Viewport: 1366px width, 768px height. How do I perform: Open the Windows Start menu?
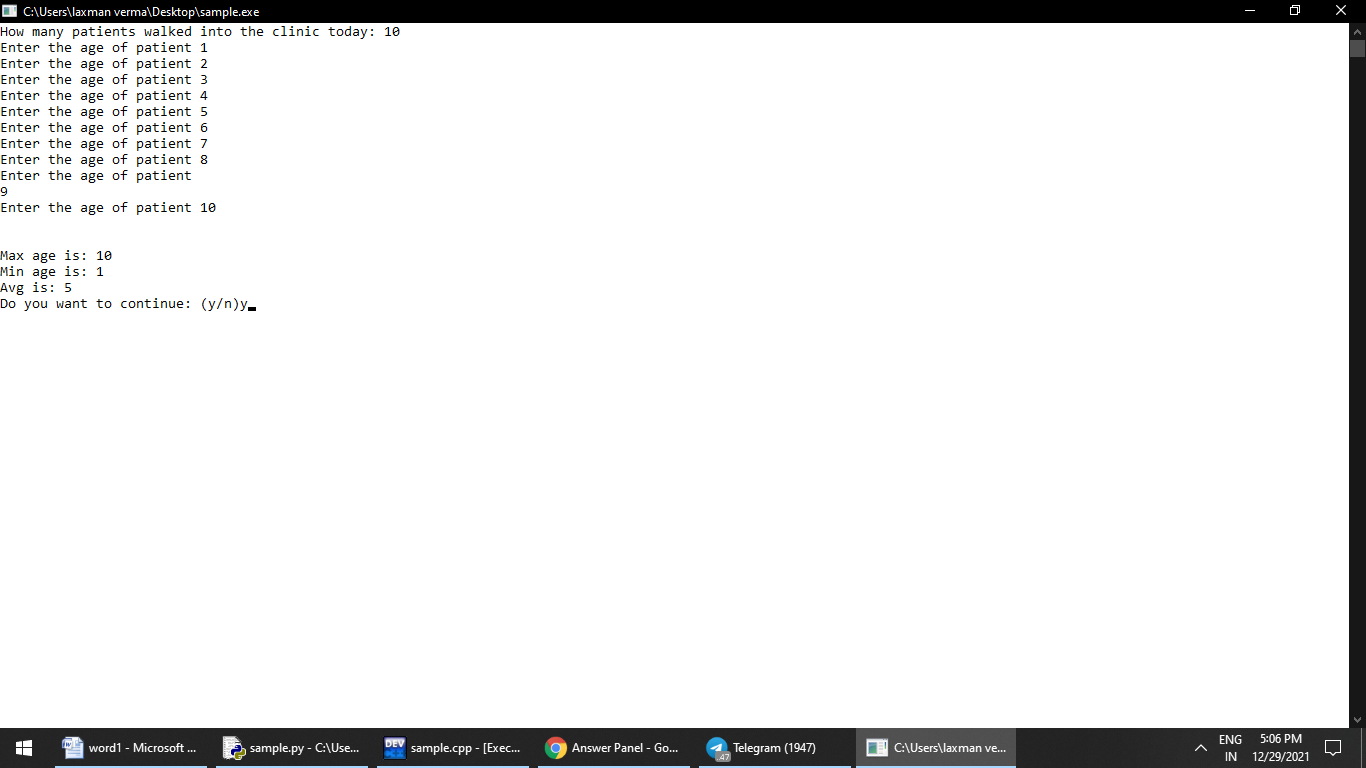24,748
